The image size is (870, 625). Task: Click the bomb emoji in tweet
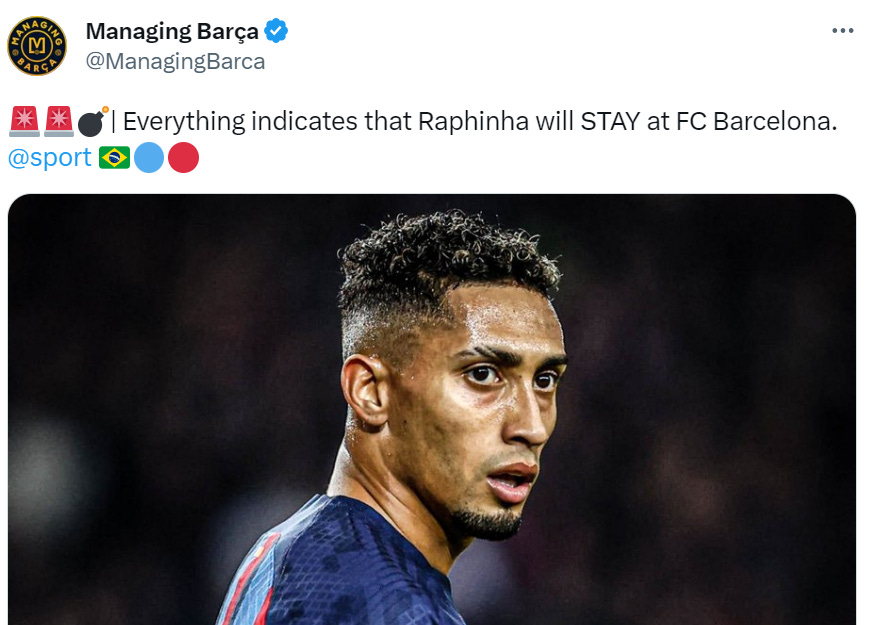pos(93,122)
